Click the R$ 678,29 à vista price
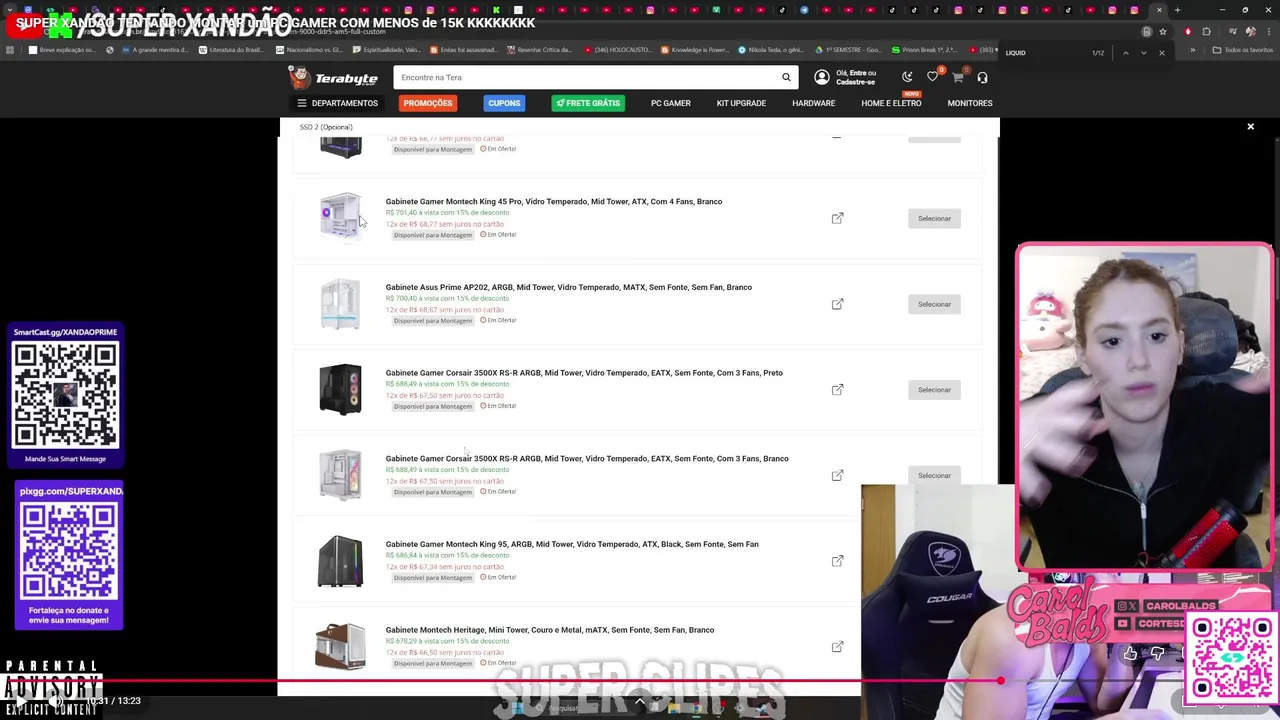 (x=447, y=641)
